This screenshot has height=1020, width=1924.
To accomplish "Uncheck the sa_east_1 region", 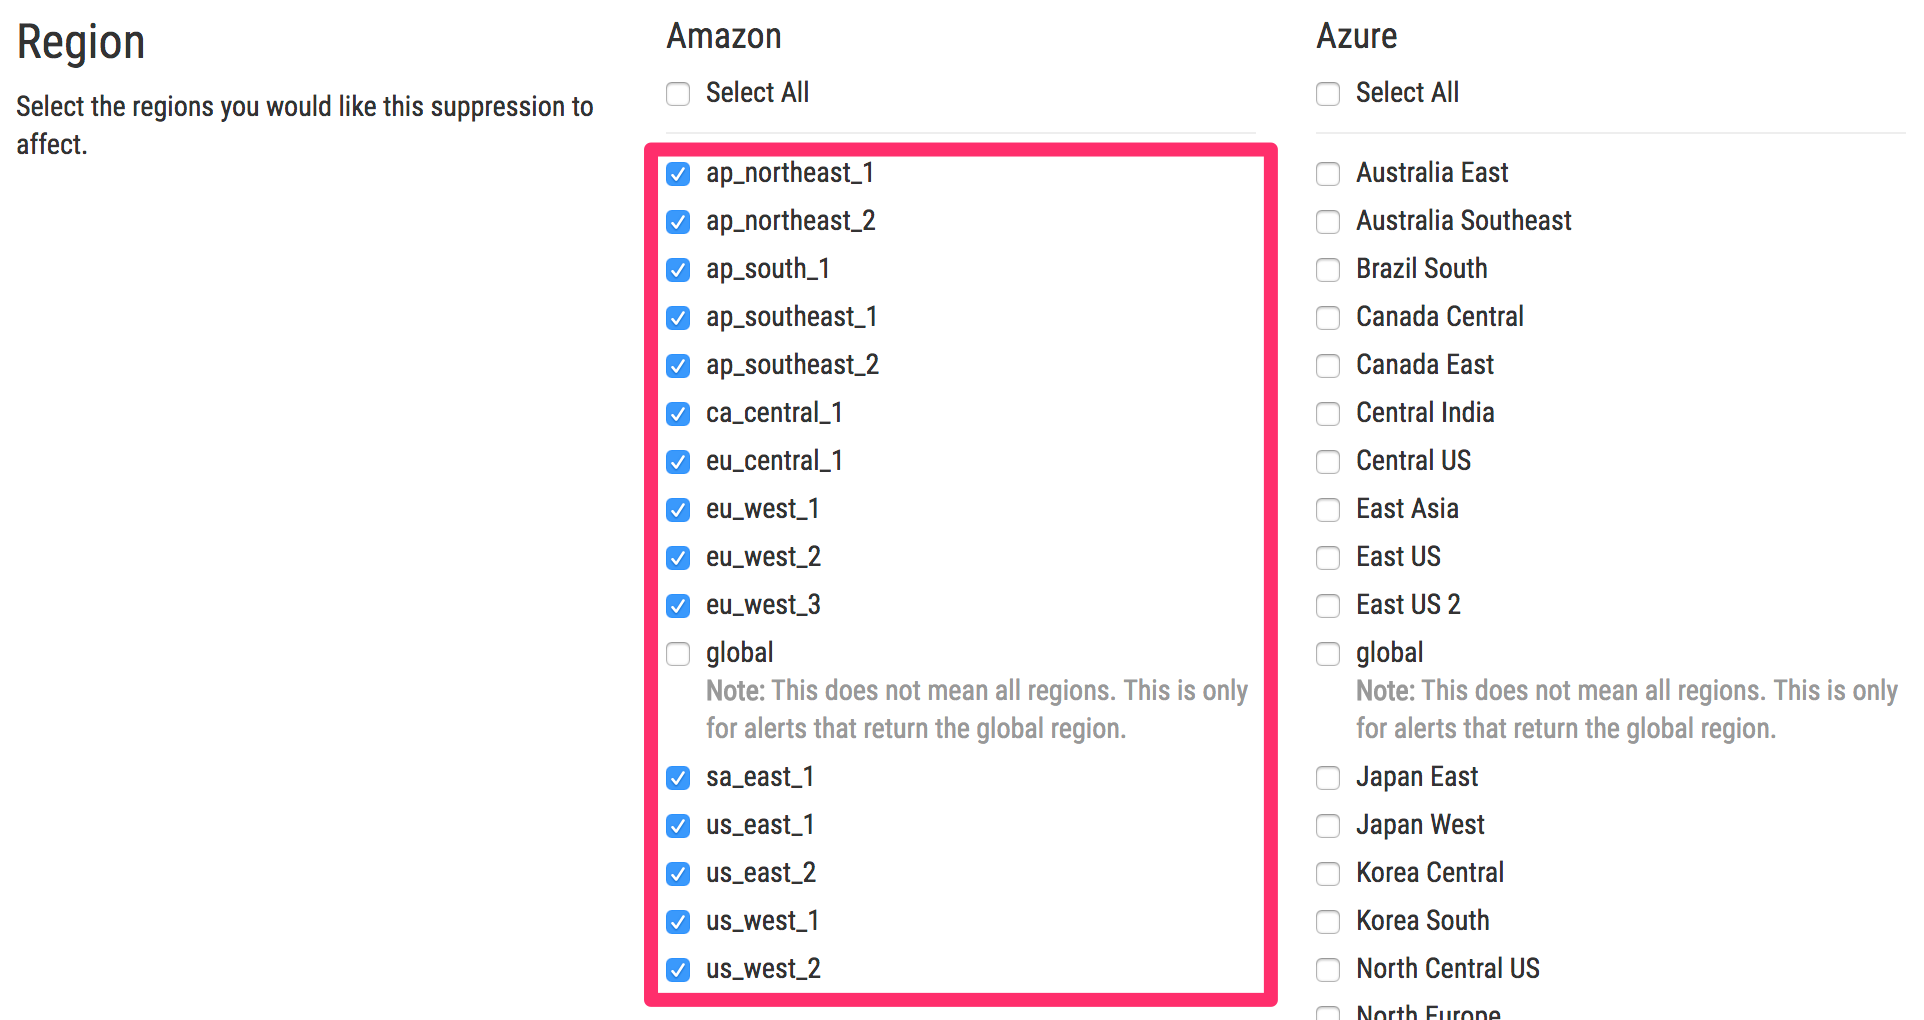I will (678, 777).
